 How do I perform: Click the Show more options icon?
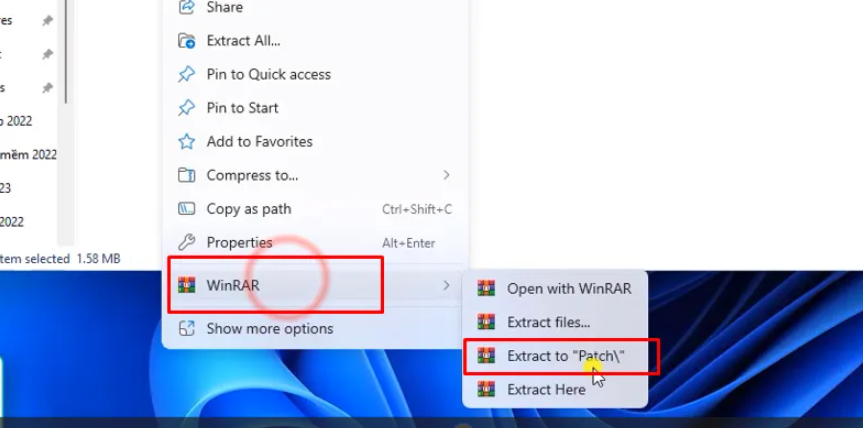[187, 328]
